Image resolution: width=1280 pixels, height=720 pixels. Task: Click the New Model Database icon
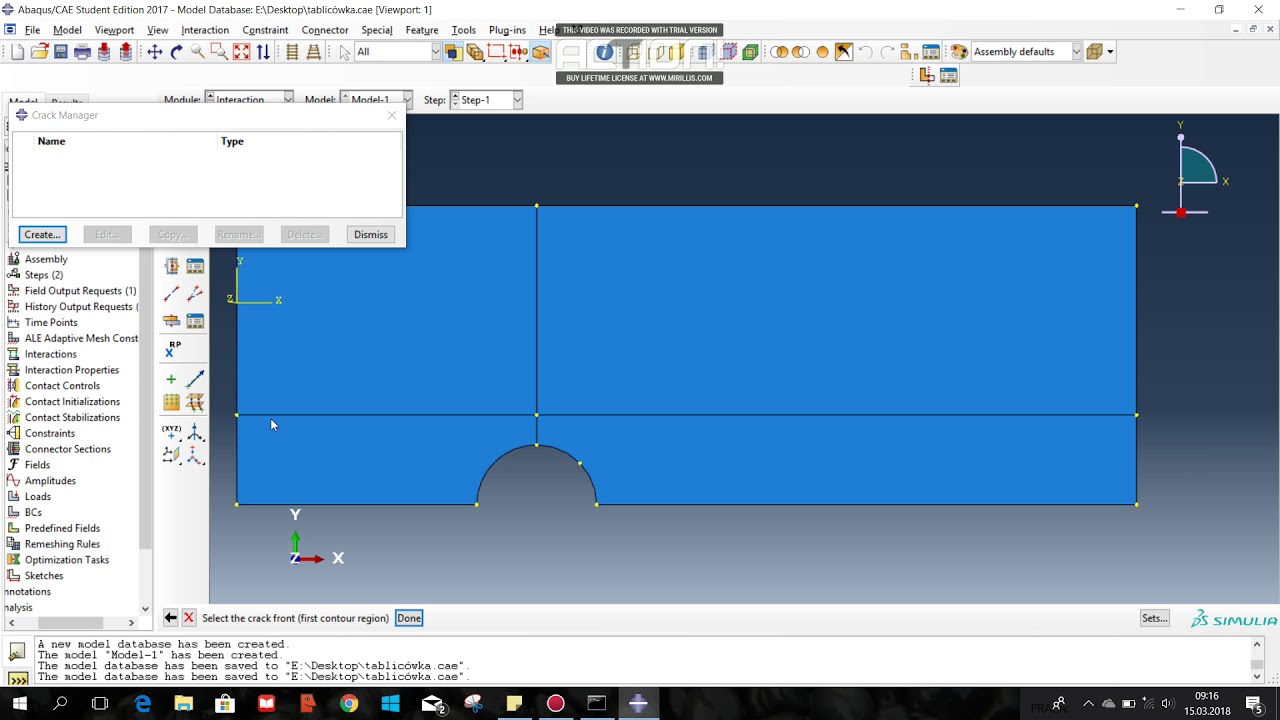click(x=17, y=52)
